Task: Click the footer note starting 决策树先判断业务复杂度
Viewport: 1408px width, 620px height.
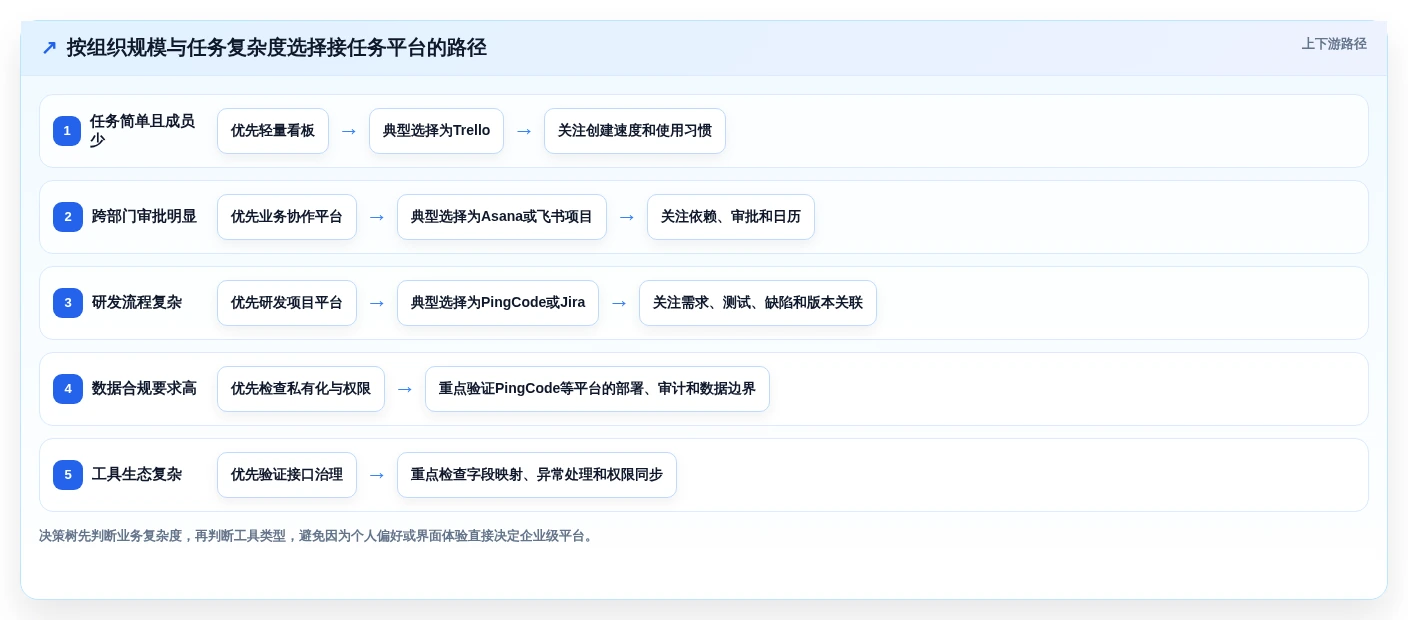Action: [318, 536]
